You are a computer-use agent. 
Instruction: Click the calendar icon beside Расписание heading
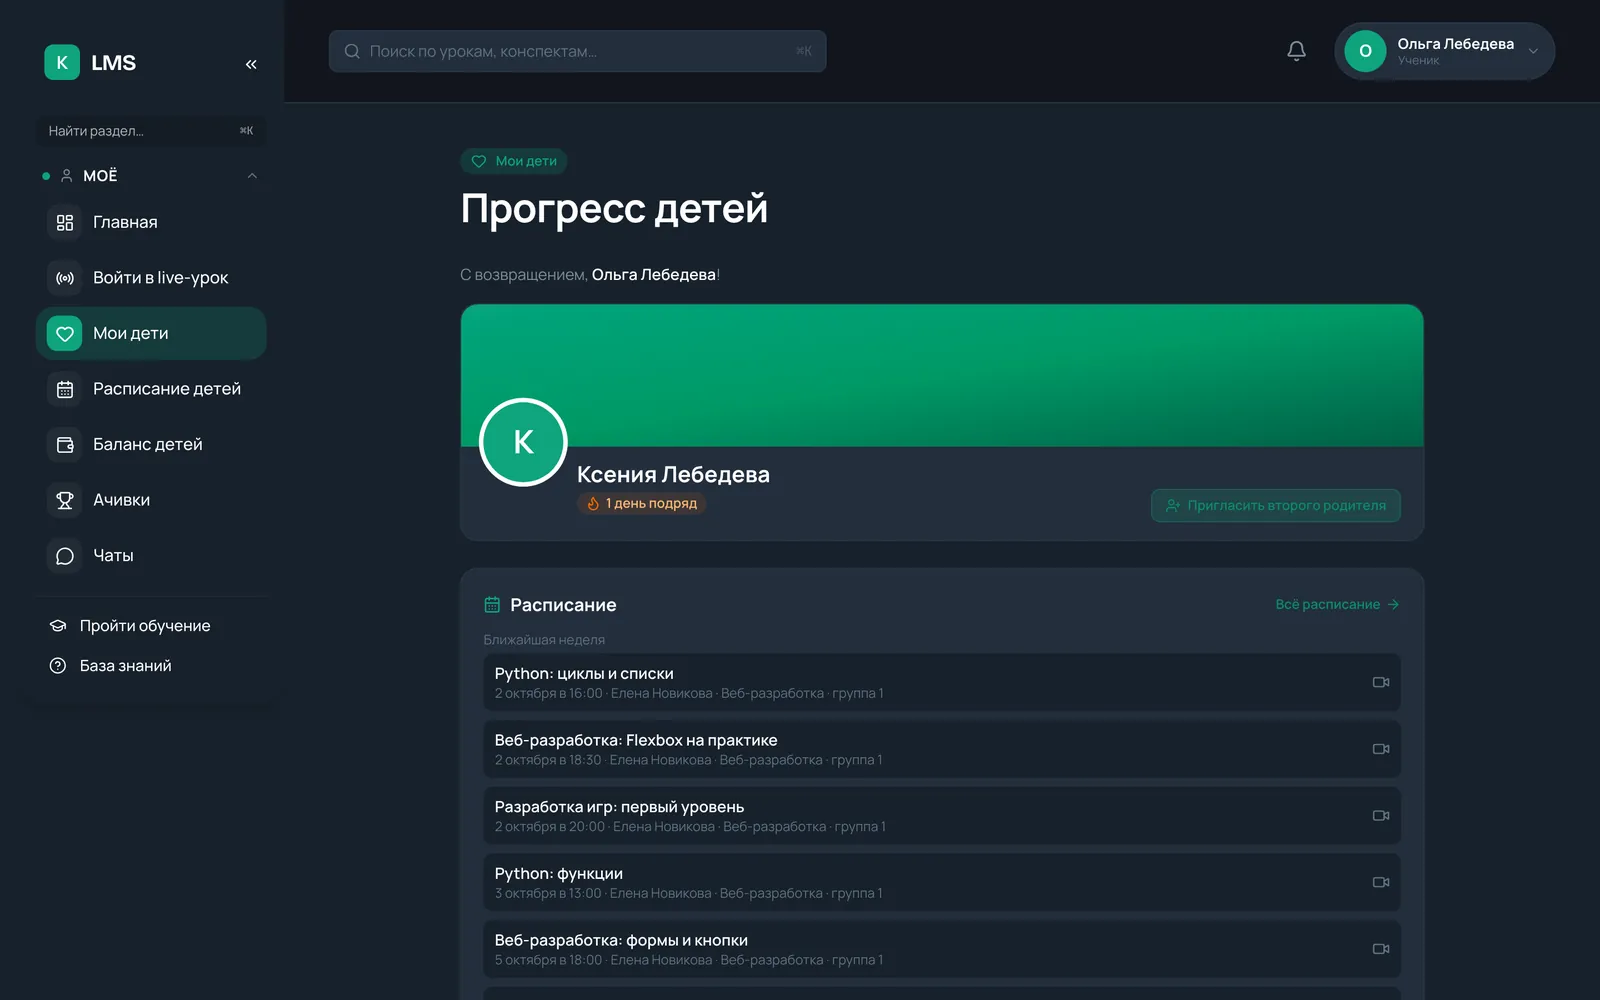[x=492, y=604]
